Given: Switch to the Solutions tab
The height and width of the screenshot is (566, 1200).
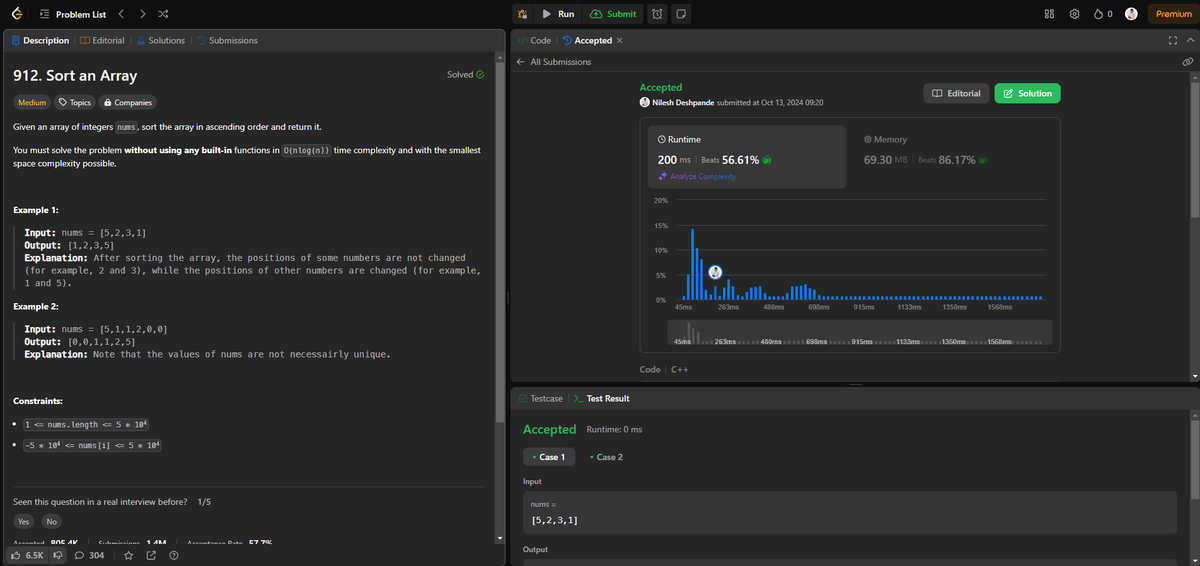Looking at the screenshot, I should point(160,40).
